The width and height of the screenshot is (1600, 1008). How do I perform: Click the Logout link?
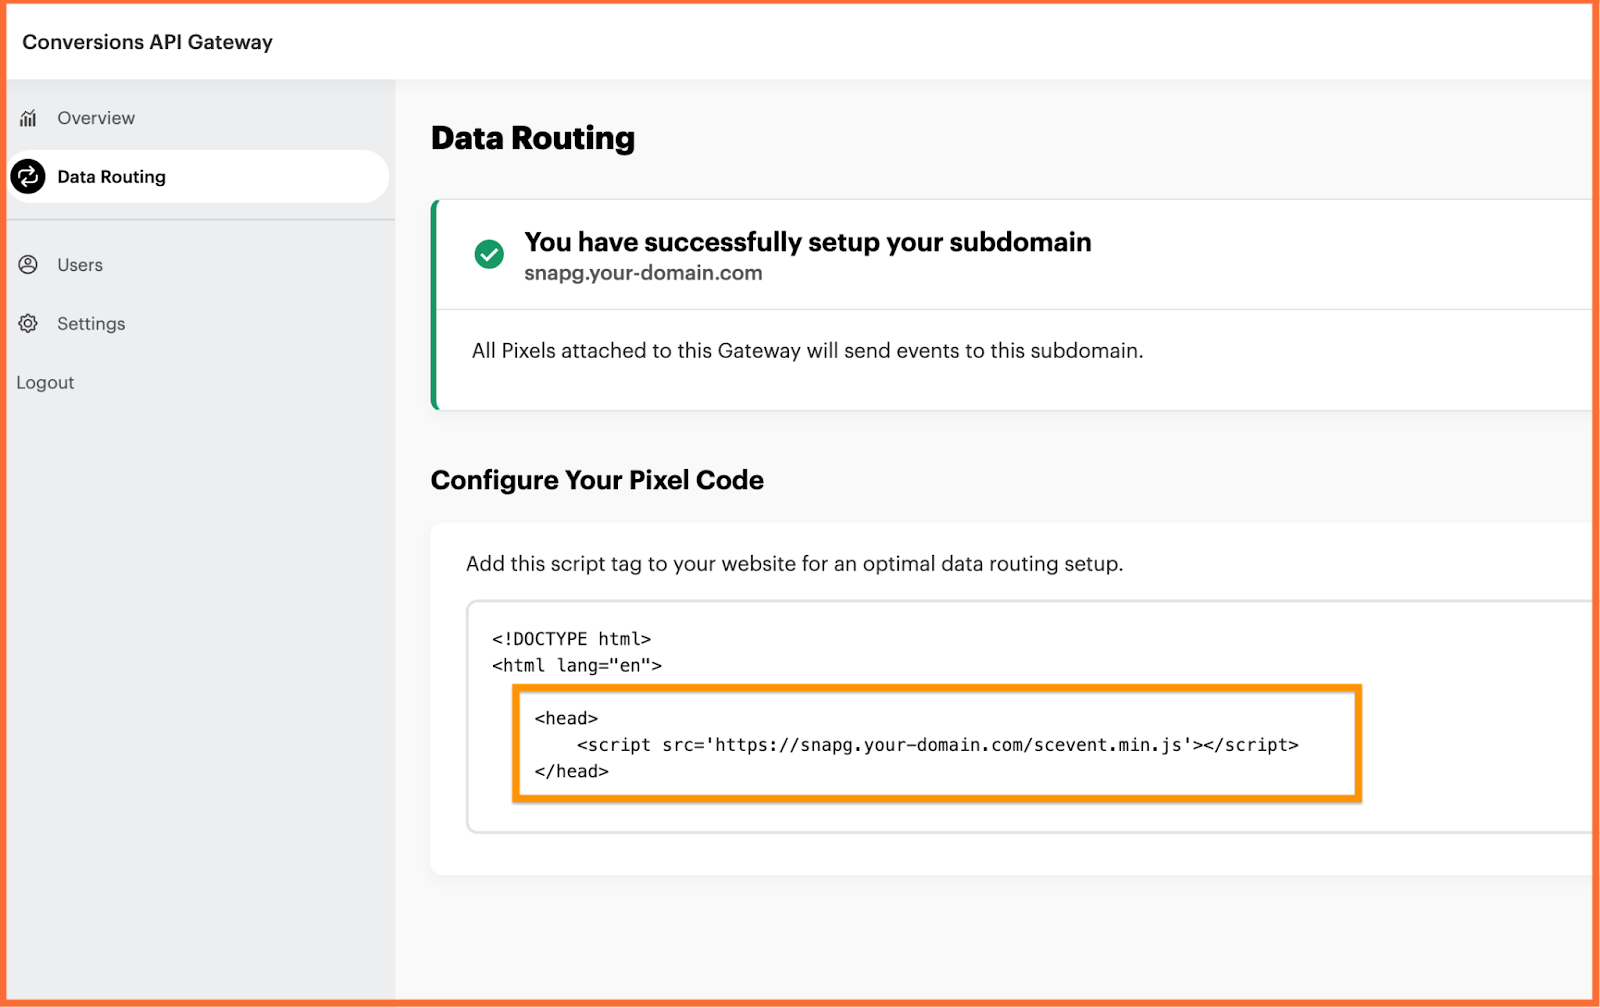(45, 383)
